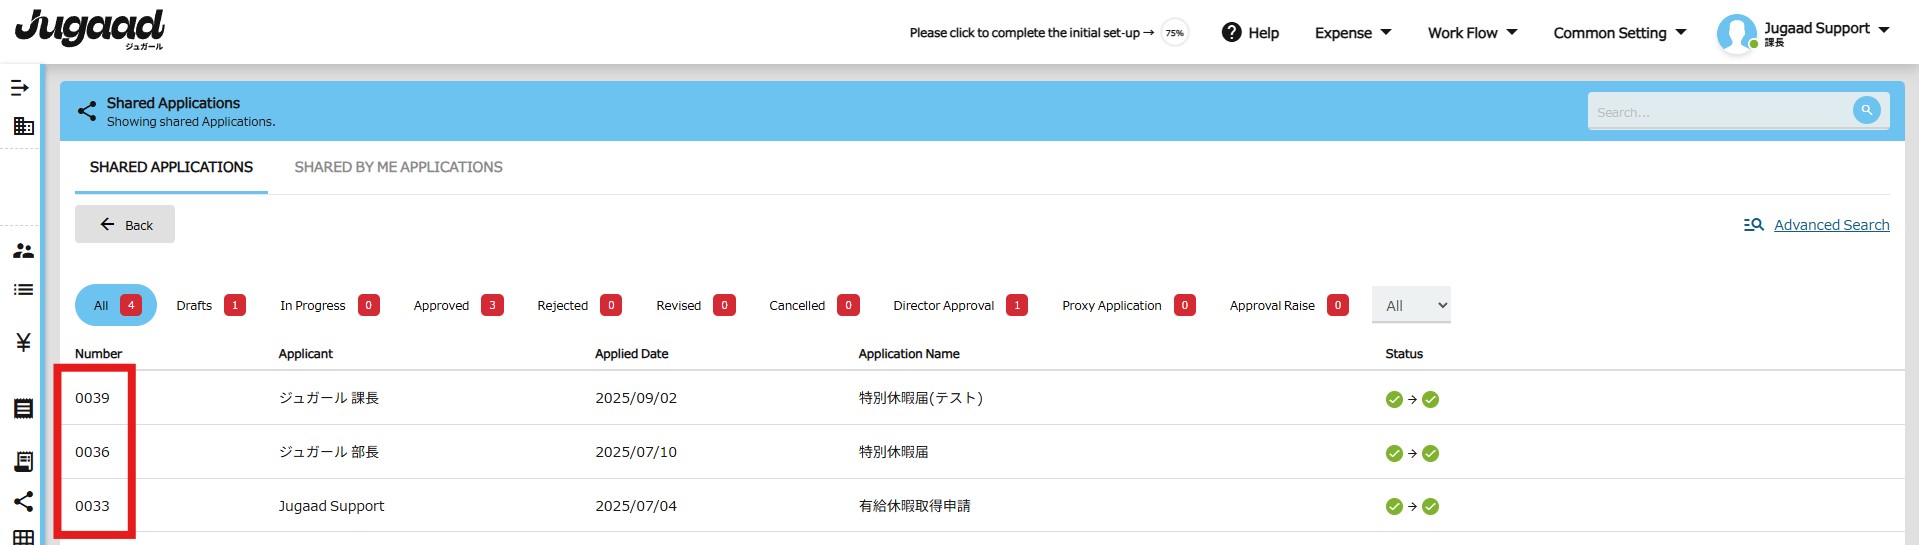The width and height of the screenshot is (1919, 545).
Task: Open the share sidebar icon
Action: tap(23, 501)
